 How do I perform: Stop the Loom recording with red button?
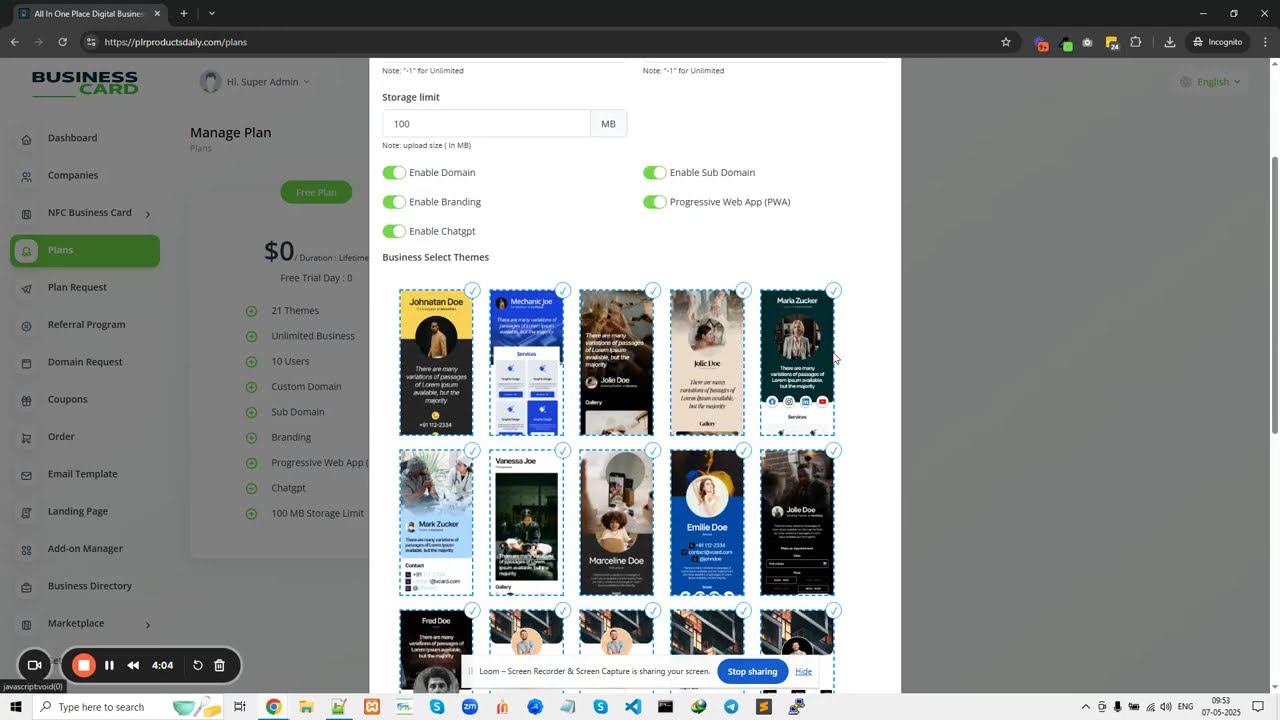click(x=84, y=665)
